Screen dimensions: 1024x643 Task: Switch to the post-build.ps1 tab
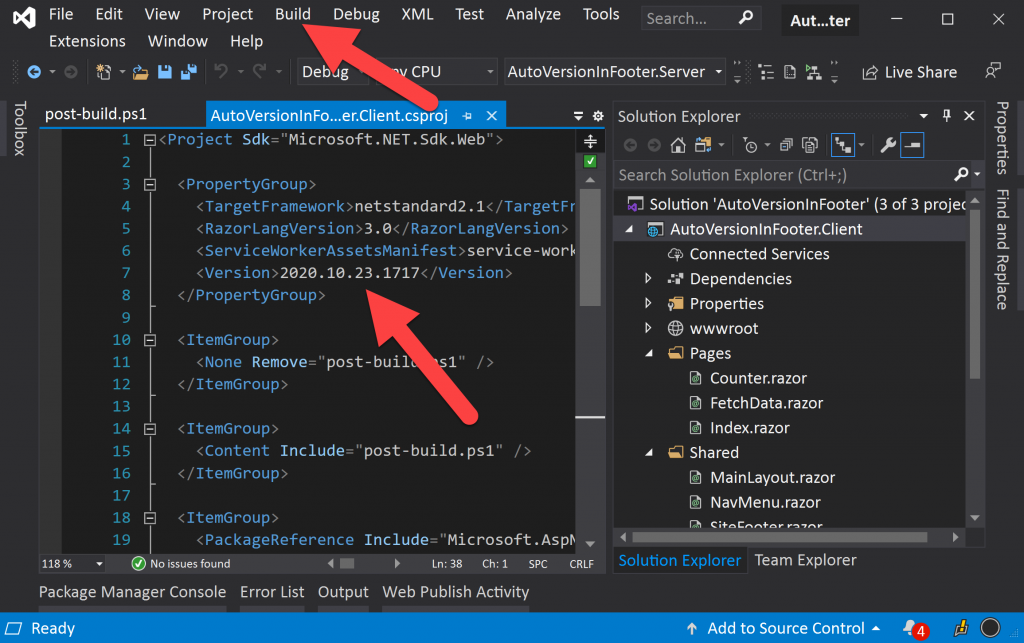pyautogui.click(x=96, y=114)
